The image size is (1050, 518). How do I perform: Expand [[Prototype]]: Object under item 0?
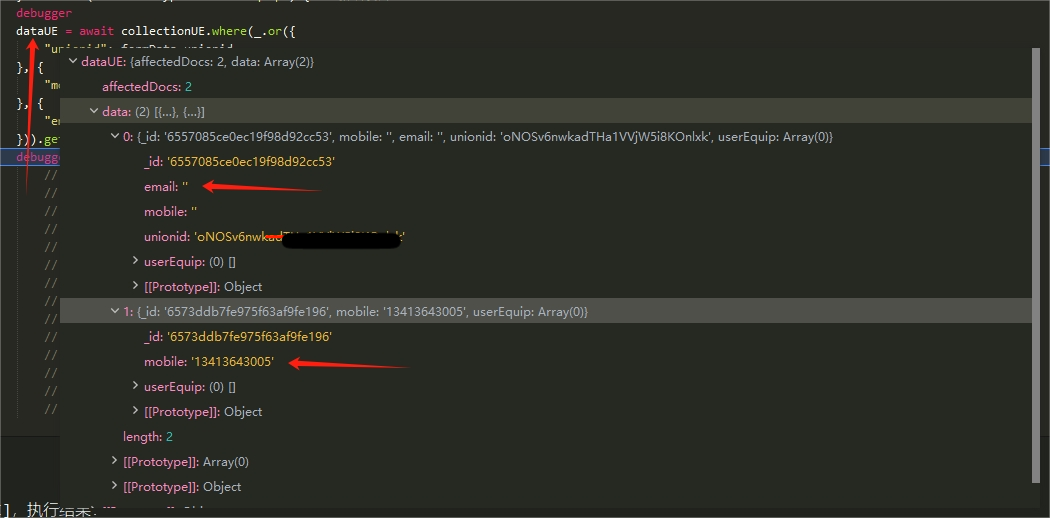click(136, 286)
